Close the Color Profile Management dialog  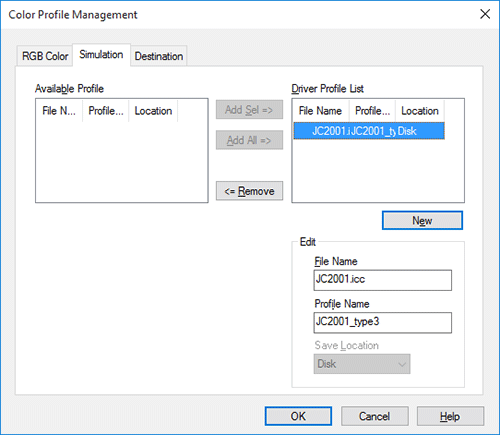(485, 14)
